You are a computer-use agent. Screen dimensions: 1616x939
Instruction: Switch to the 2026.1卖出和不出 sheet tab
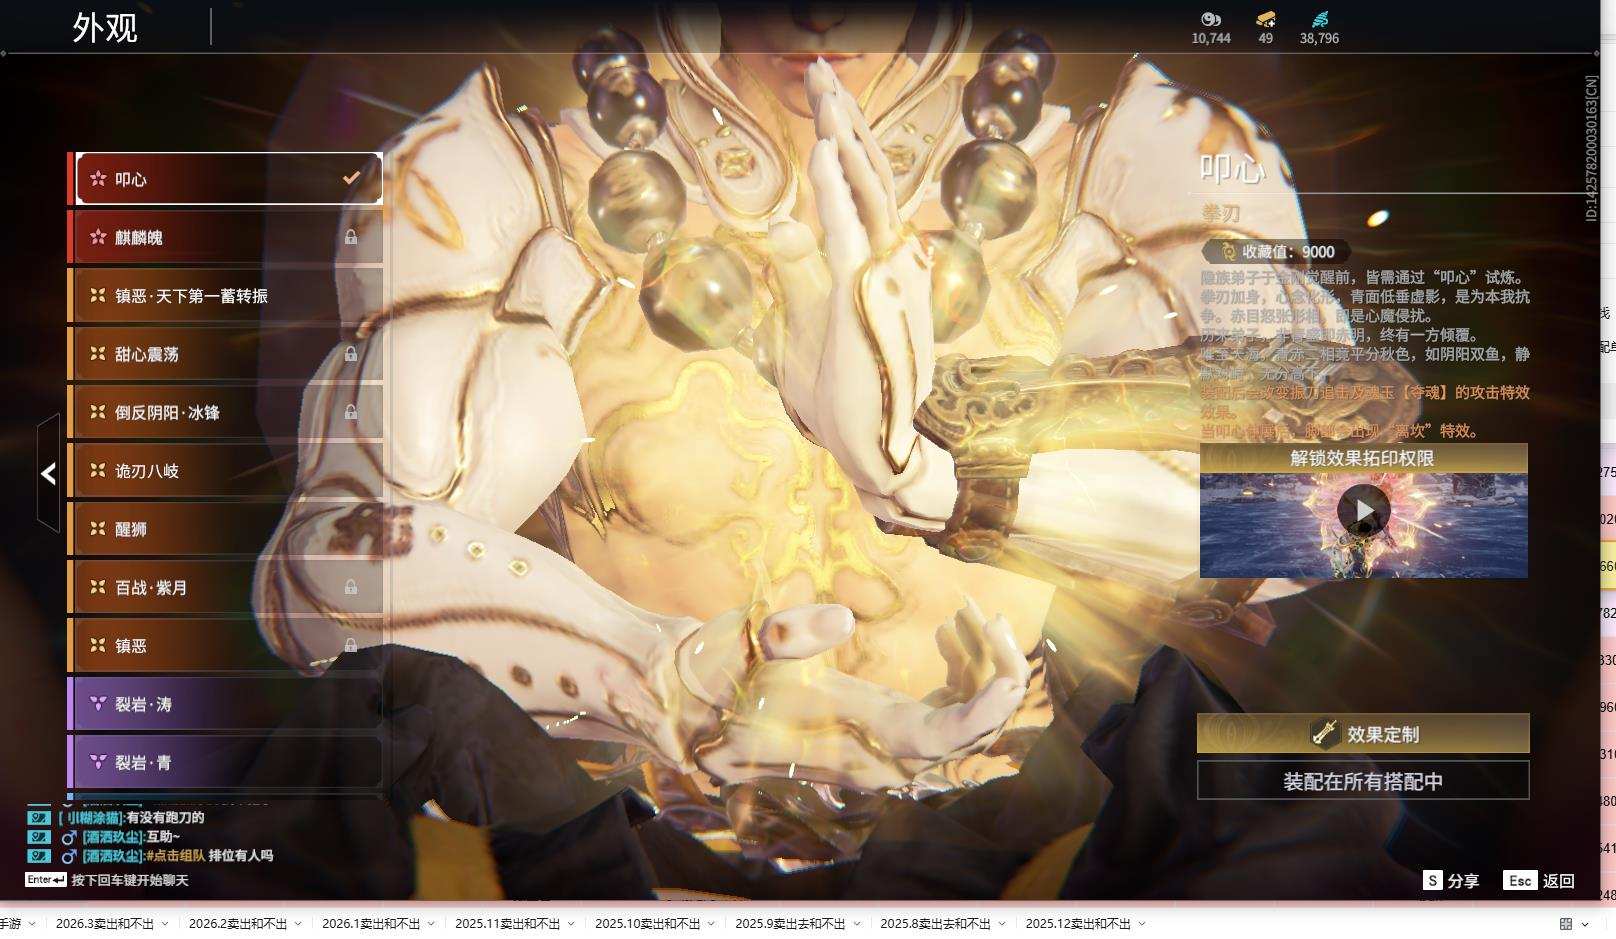(371, 924)
